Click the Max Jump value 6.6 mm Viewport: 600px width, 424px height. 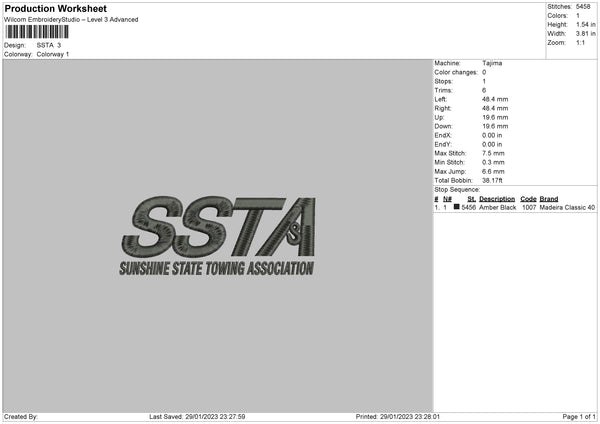(x=493, y=171)
